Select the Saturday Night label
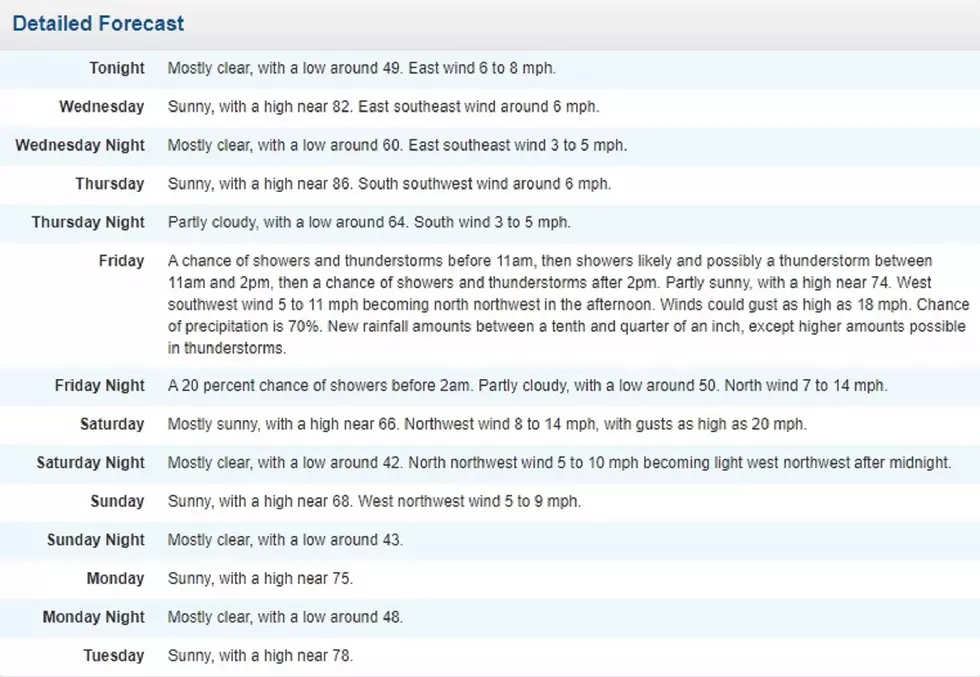The width and height of the screenshot is (980, 677). (x=91, y=463)
